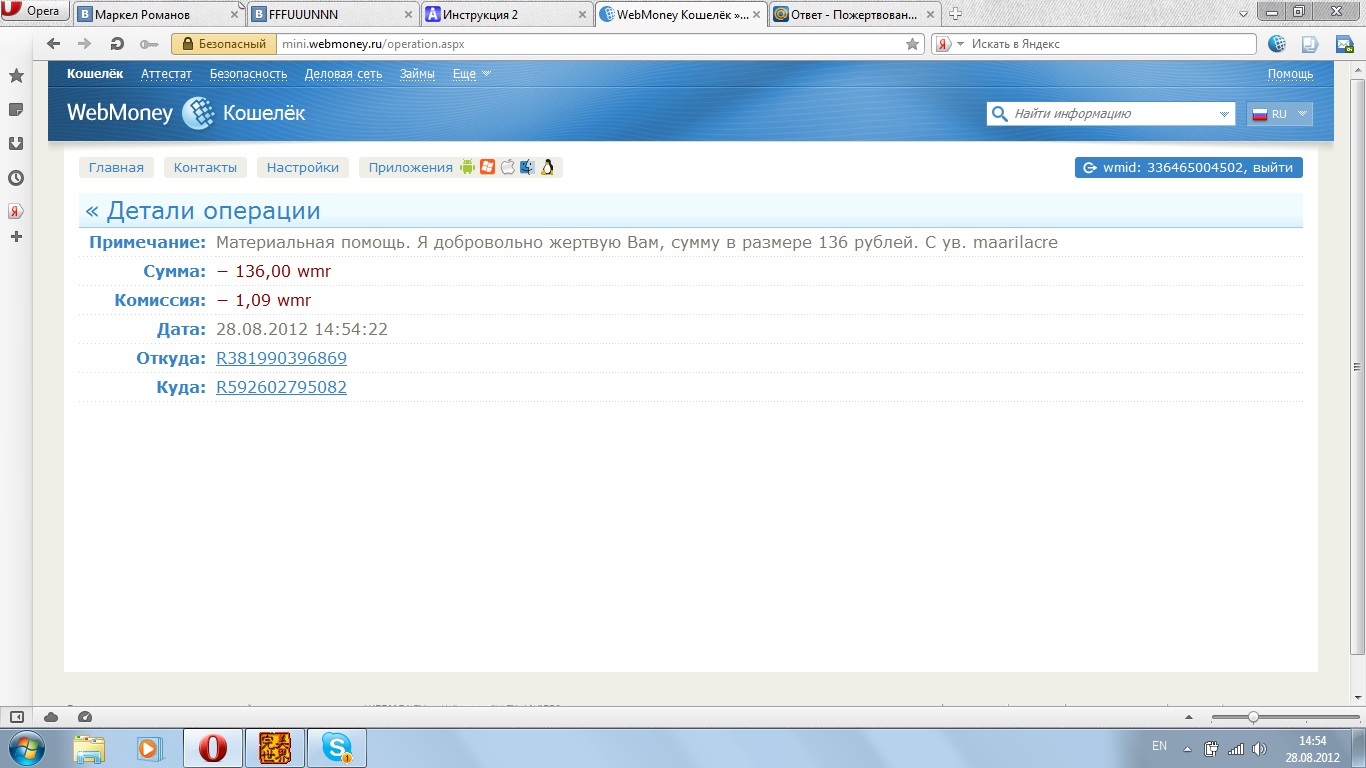Click the Android app icon
This screenshot has height=768, width=1366.
(467, 167)
